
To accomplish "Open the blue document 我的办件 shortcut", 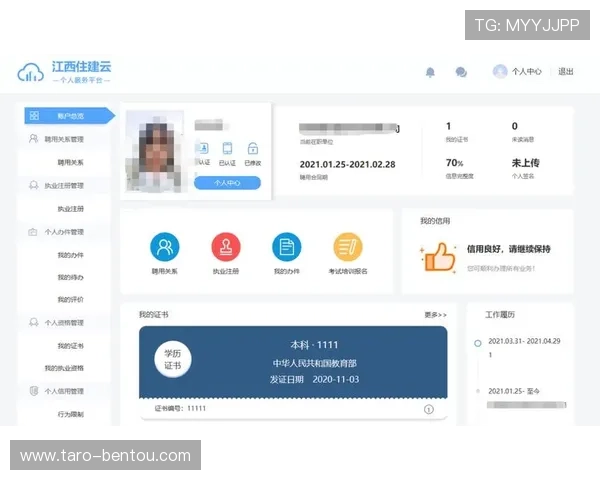I will tap(287, 247).
